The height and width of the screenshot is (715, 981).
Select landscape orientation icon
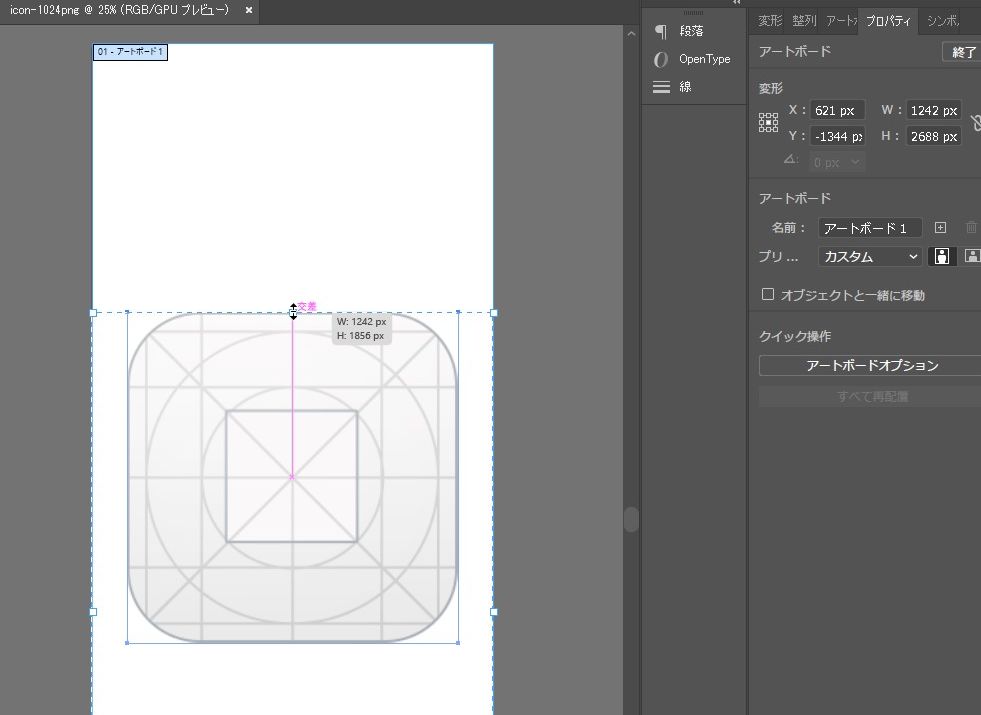(x=971, y=256)
